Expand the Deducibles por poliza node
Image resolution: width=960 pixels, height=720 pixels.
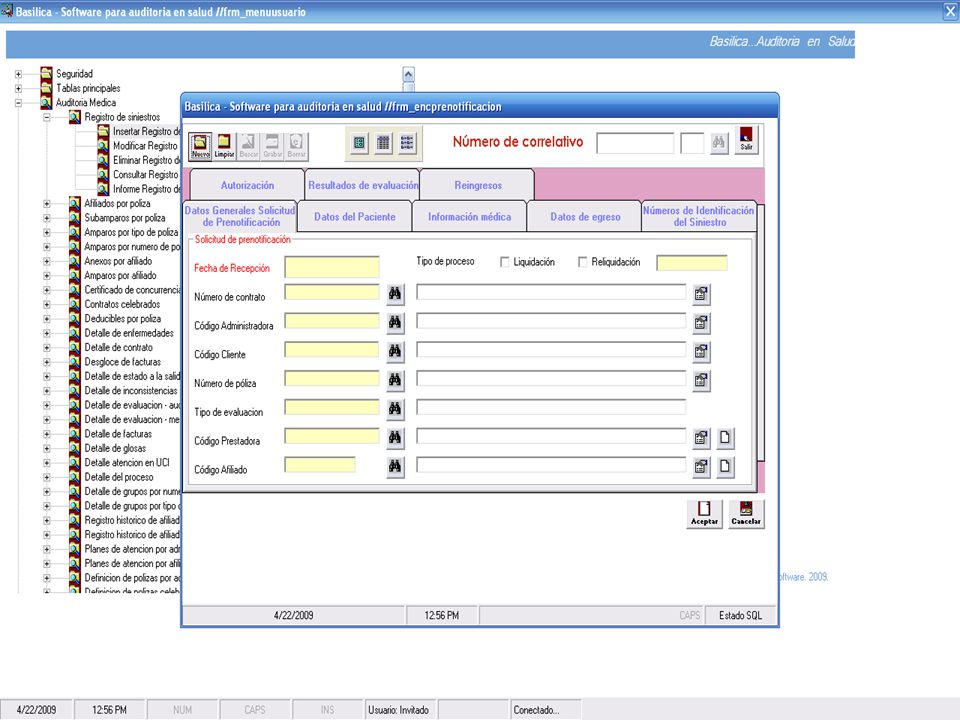pyautogui.click(x=47, y=319)
